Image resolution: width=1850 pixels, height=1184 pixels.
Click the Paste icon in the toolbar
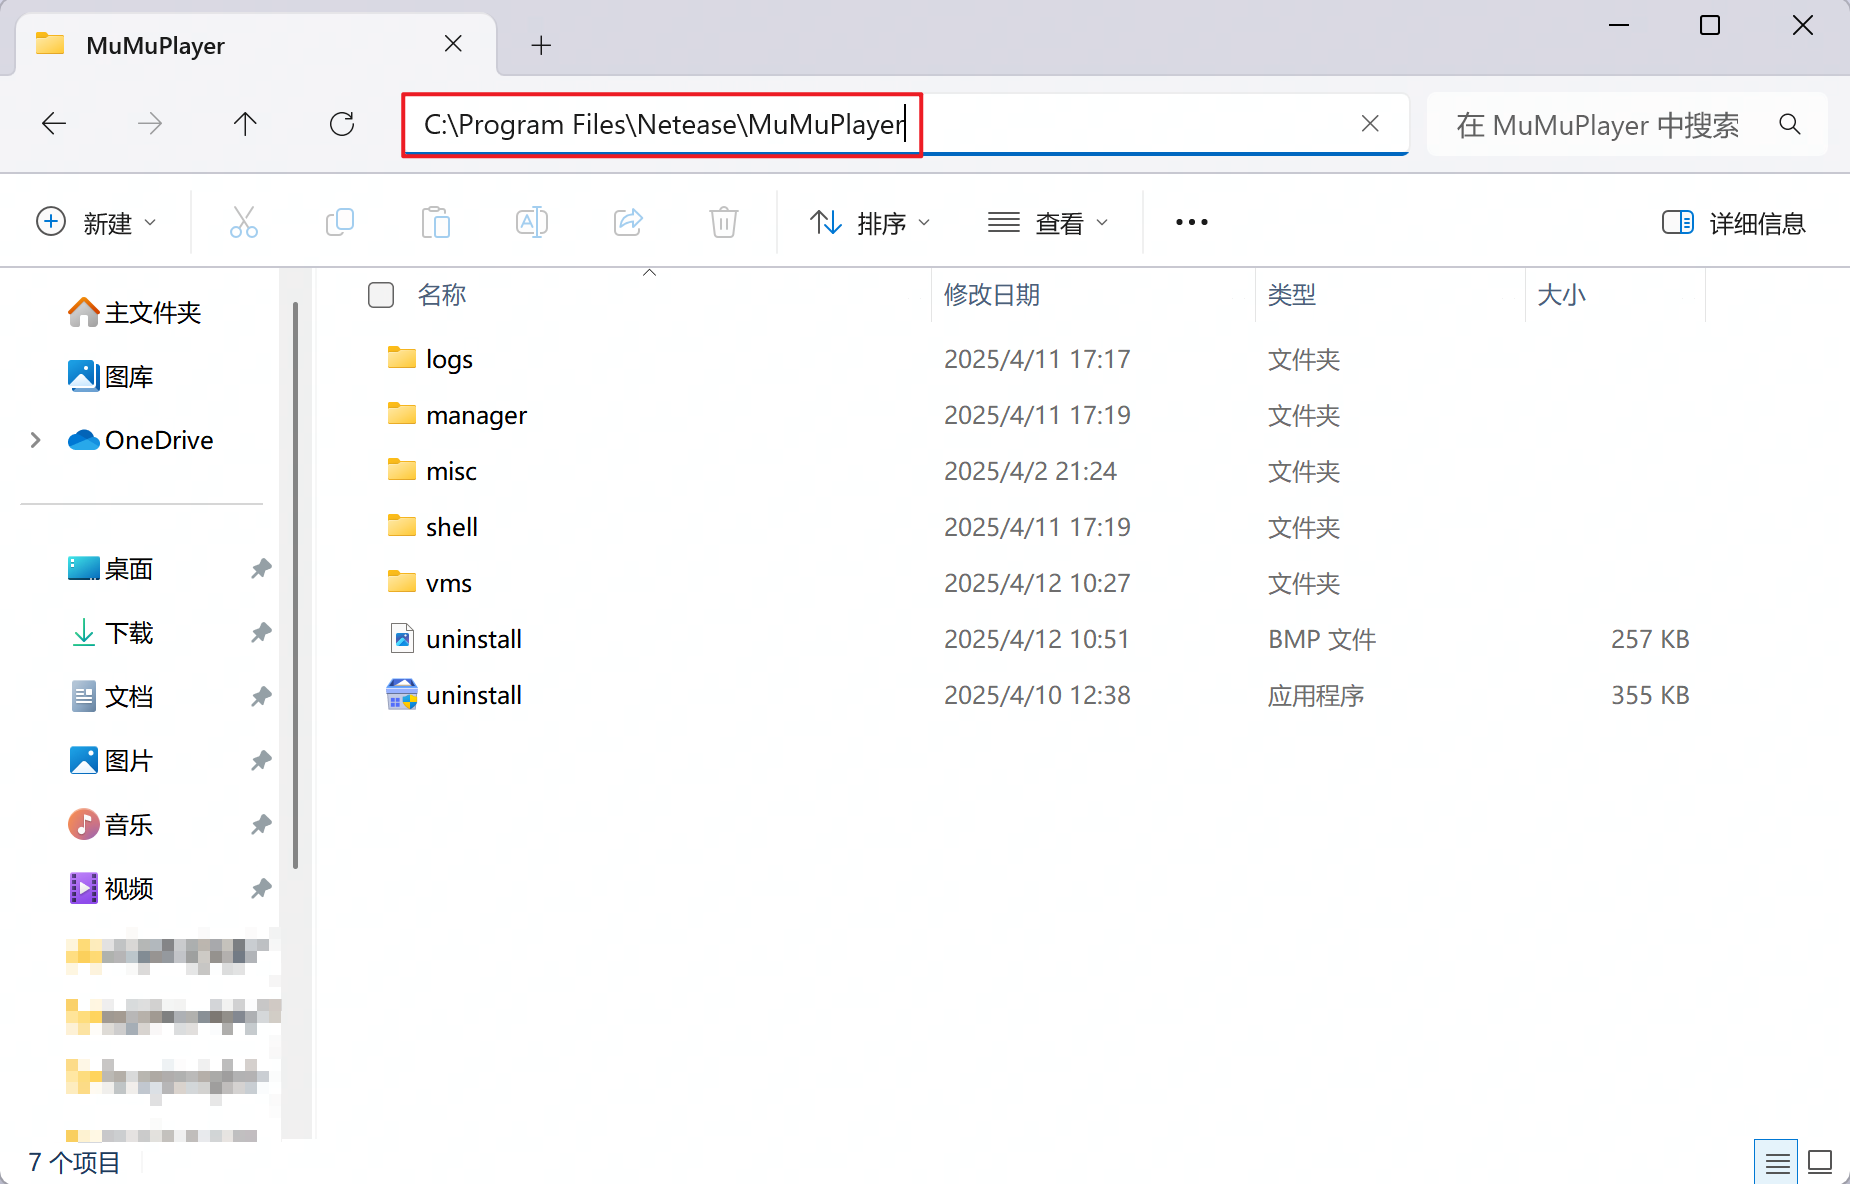click(435, 222)
